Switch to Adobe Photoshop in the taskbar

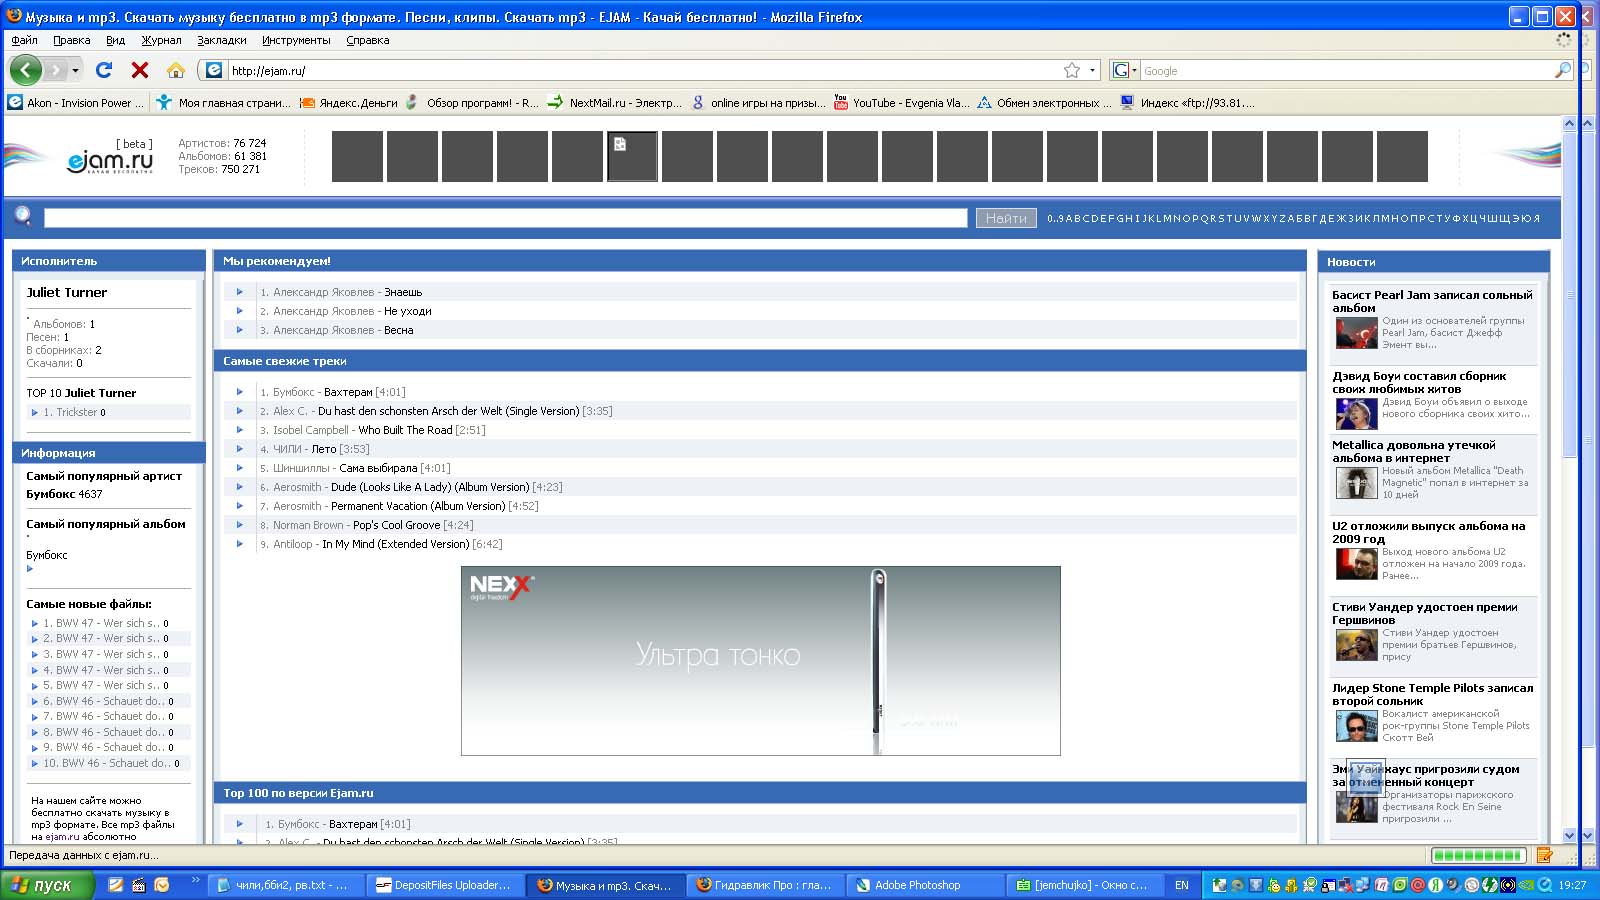pyautogui.click(x=925, y=885)
